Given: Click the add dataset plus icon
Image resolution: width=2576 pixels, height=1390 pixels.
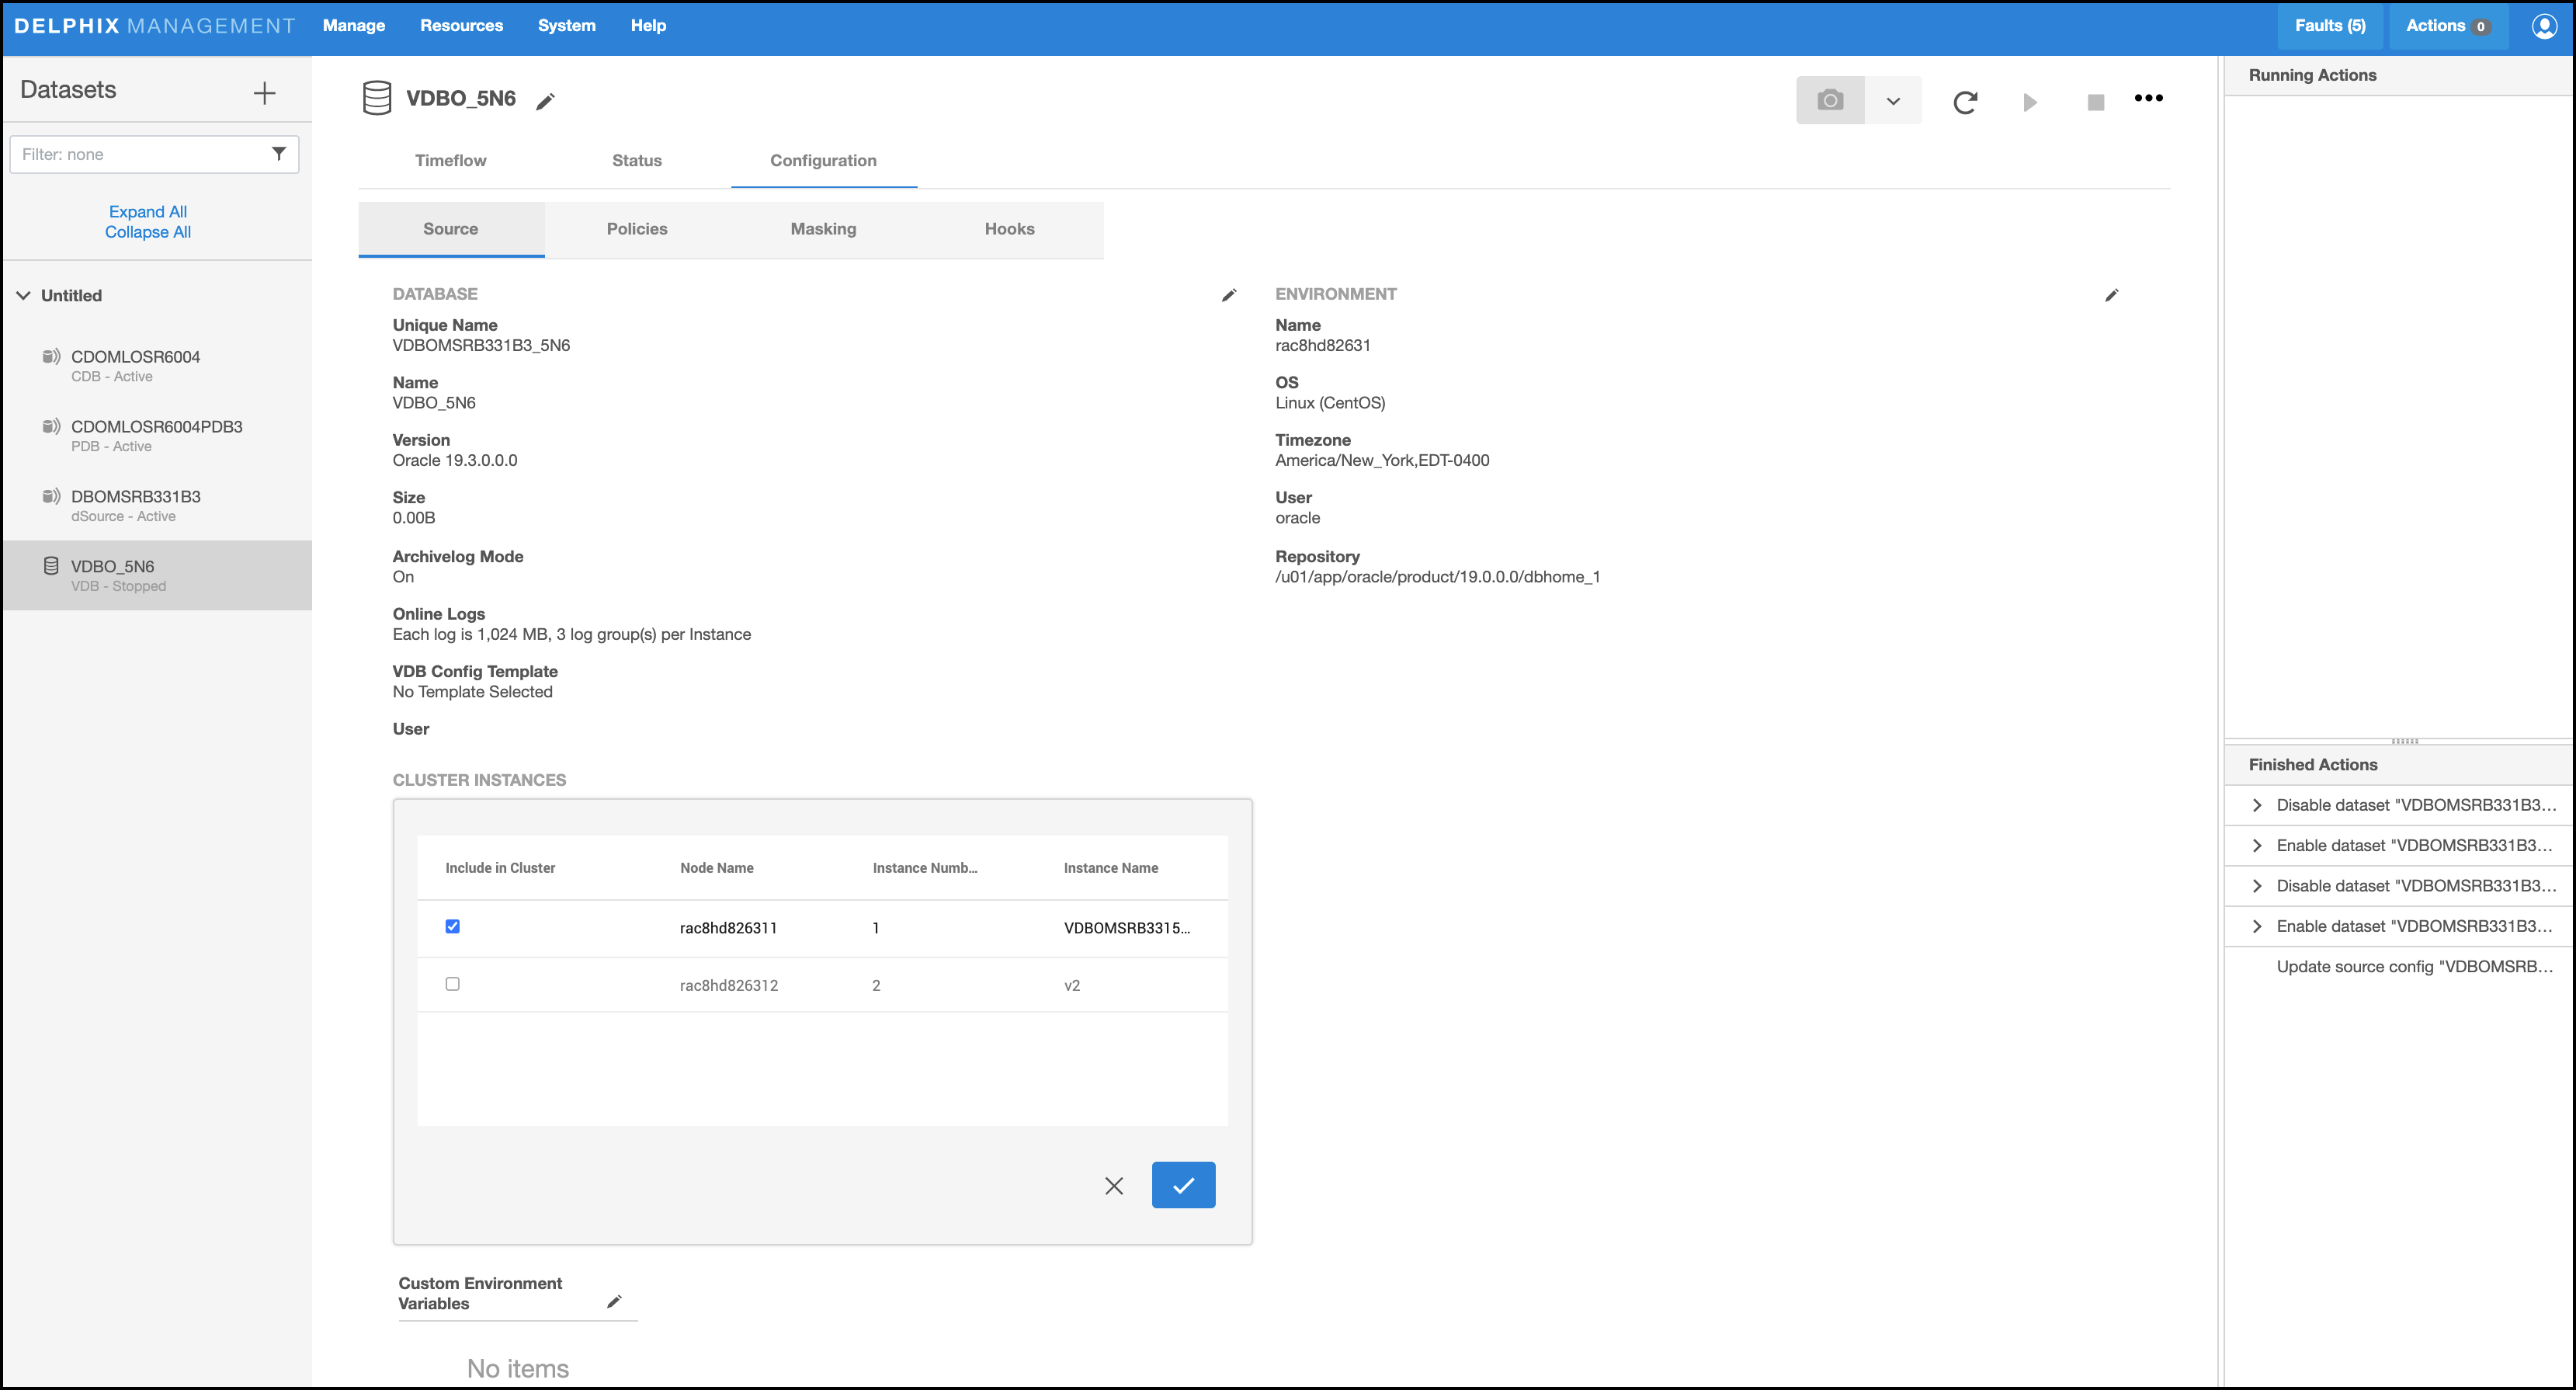Looking at the screenshot, I should coord(264,93).
